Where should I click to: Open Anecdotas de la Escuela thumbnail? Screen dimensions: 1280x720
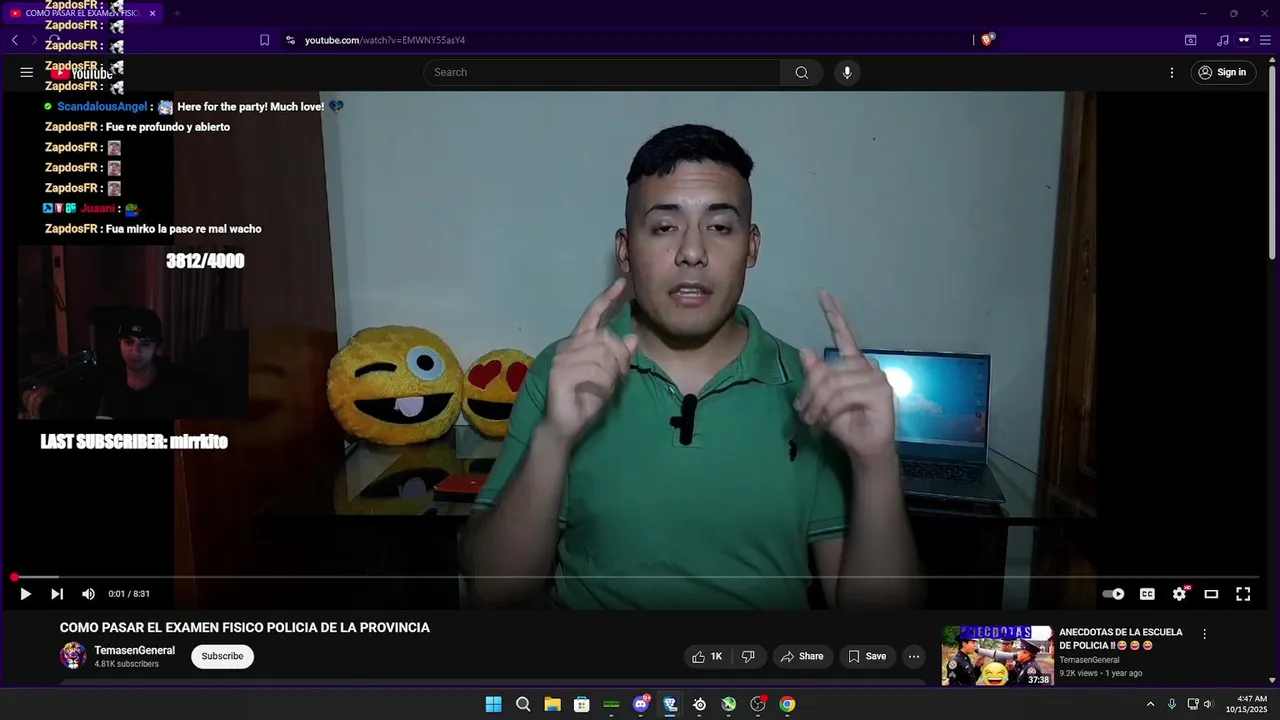click(997, 656)
